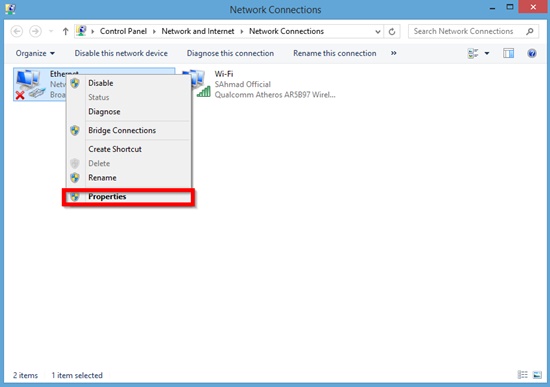Open the view options dropdown arrow
This screenshot has height=387, width=550.
click(487, 53)
